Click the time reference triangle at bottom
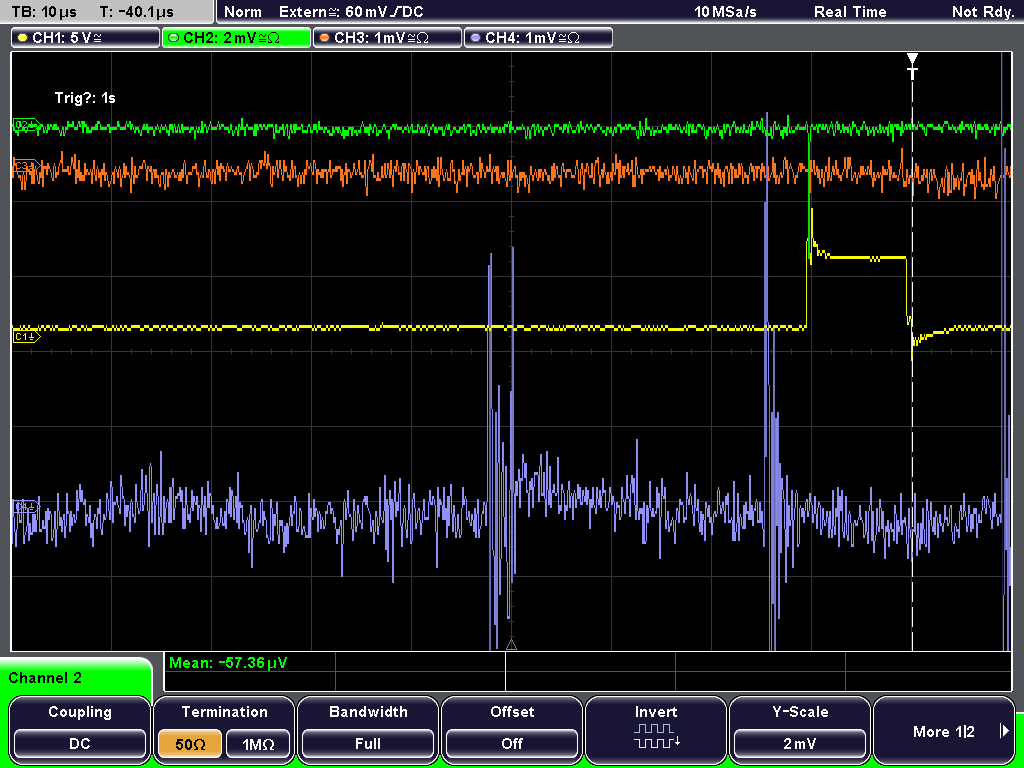Viewport: 1024px width, 768px height. (511, 644)
